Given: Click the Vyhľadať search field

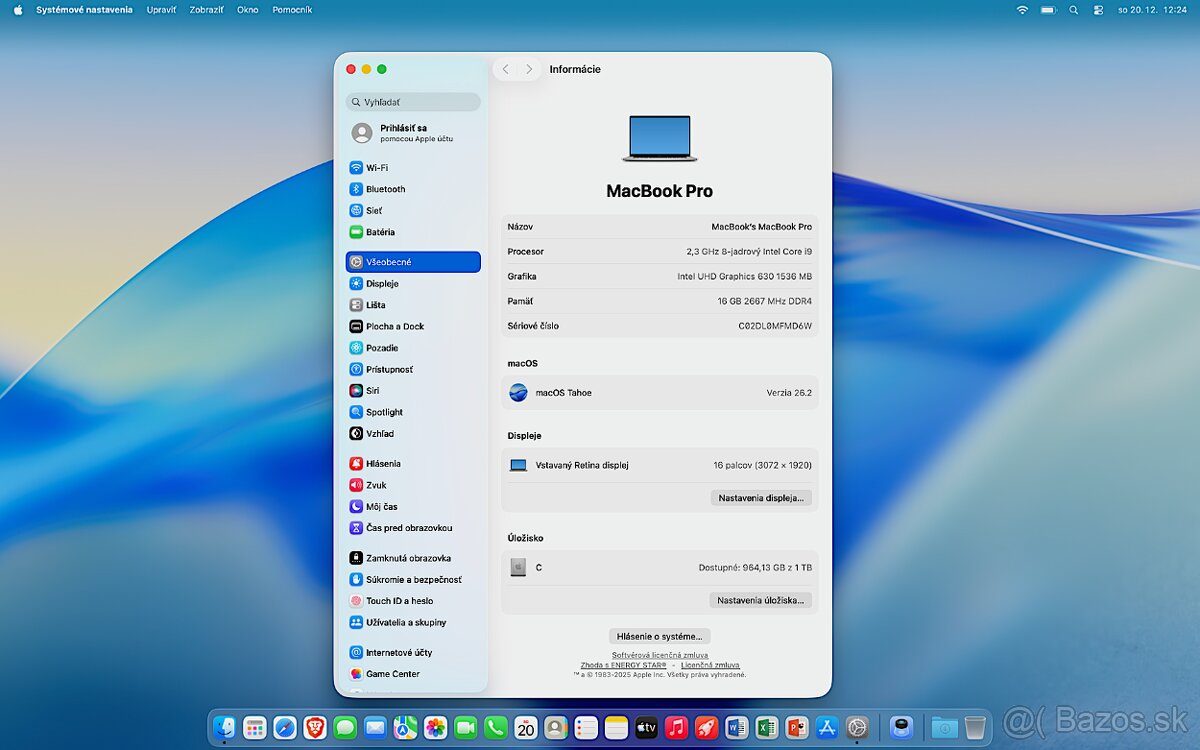Looking at the screenshot, I should [413, 101].
